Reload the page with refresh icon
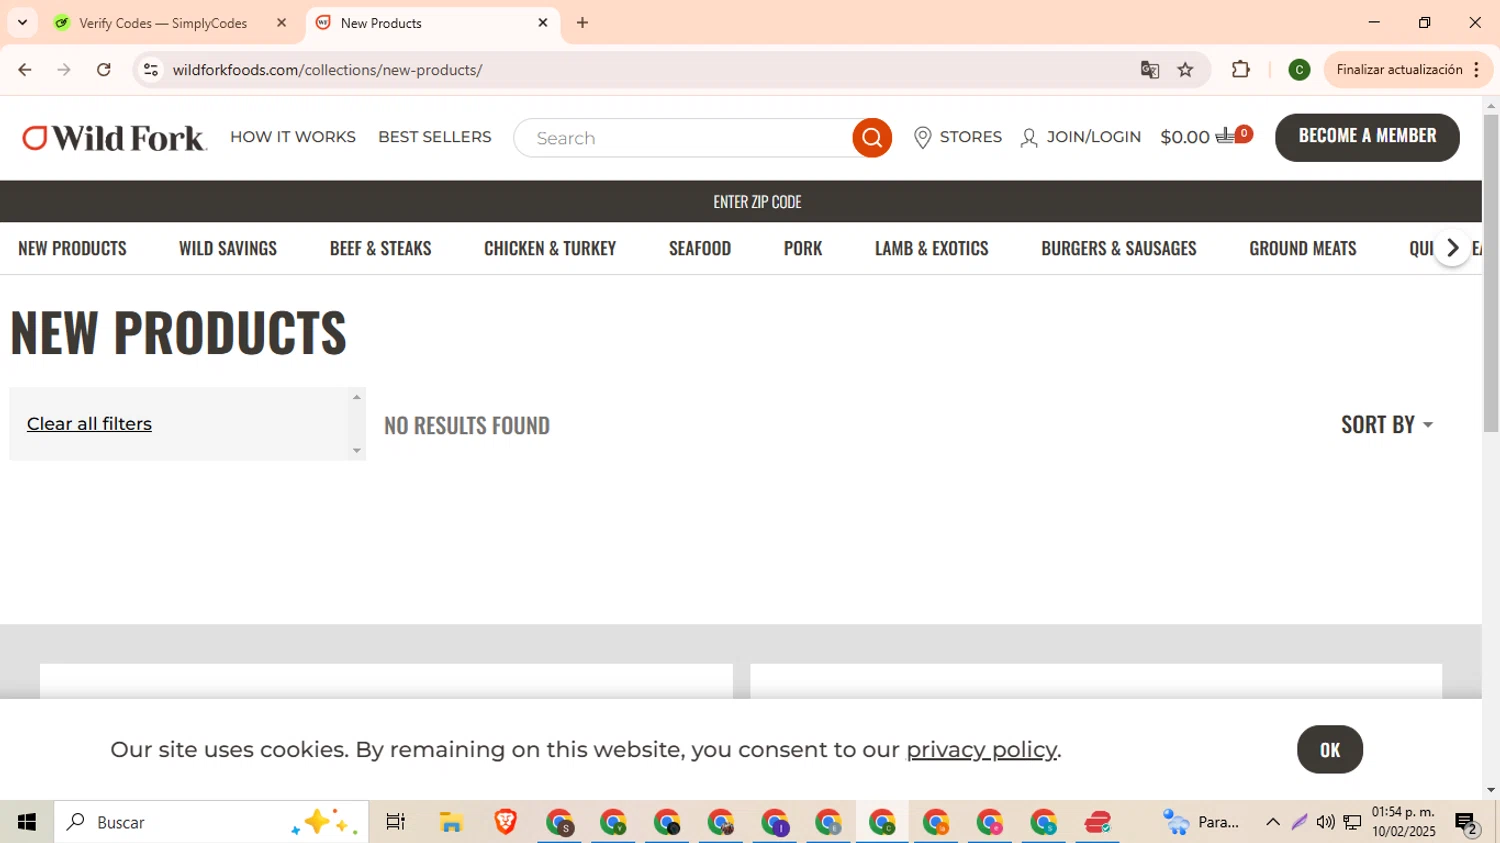1500x843 pixels. (x=104, y=70)
